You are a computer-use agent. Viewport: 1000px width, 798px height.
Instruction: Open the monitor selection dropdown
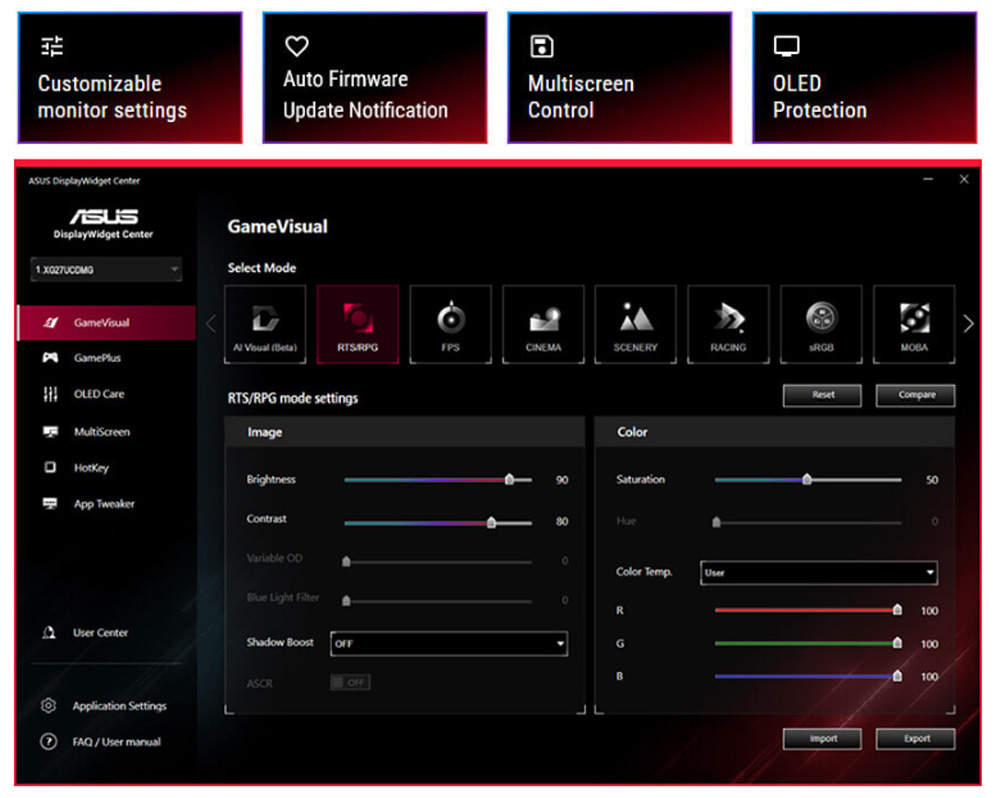[106, 270]
